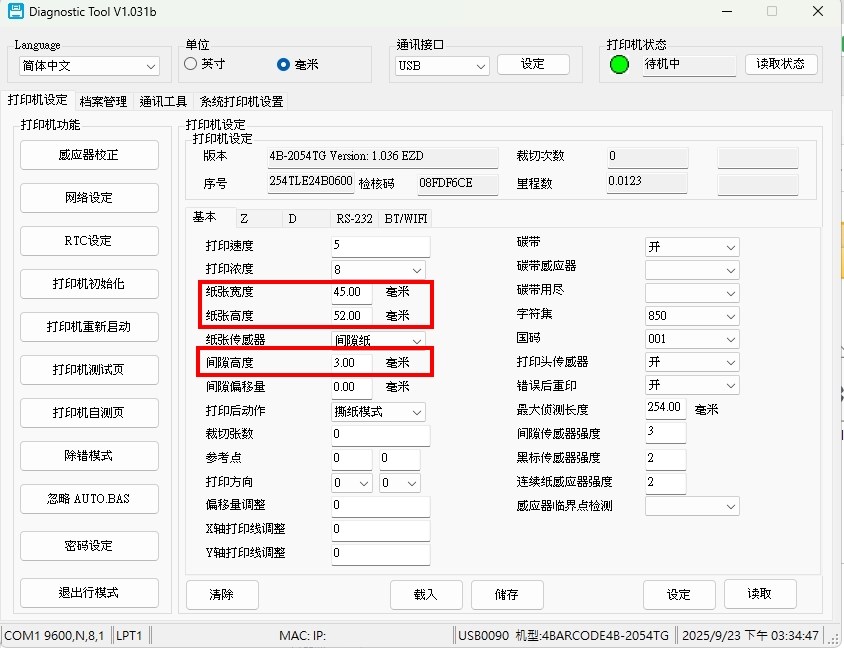Click the 感应器校正 button
This screenshot has width=844, height=648.
click(89, 155)
